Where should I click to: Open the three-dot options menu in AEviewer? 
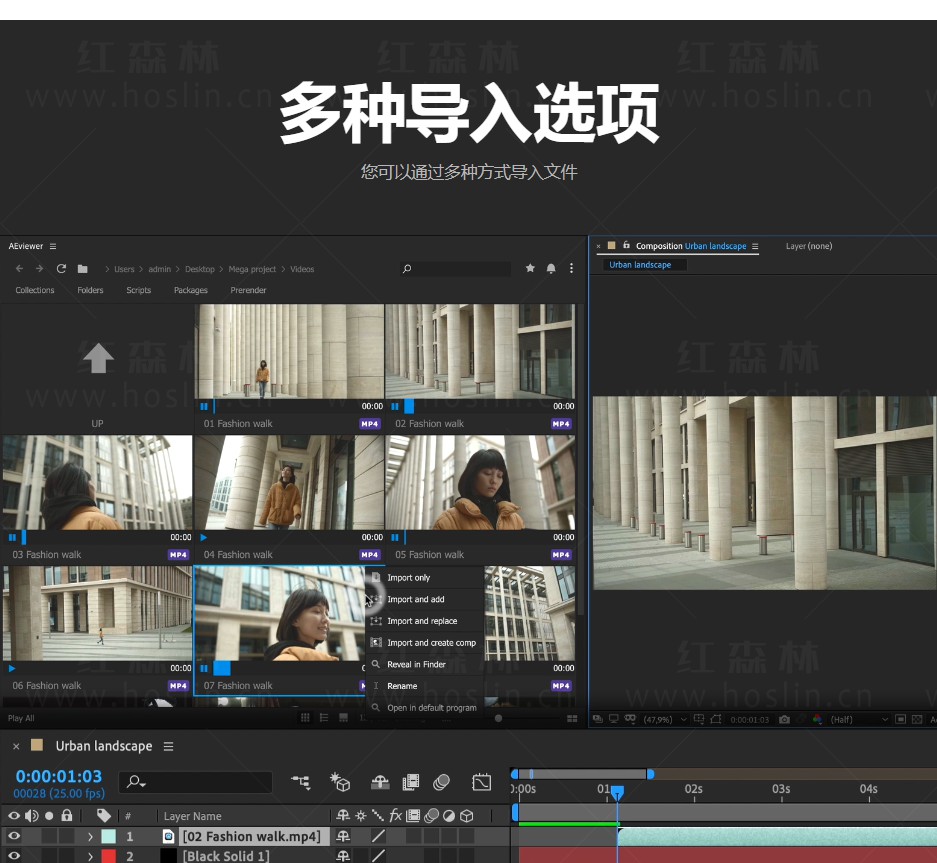(571, 269)
